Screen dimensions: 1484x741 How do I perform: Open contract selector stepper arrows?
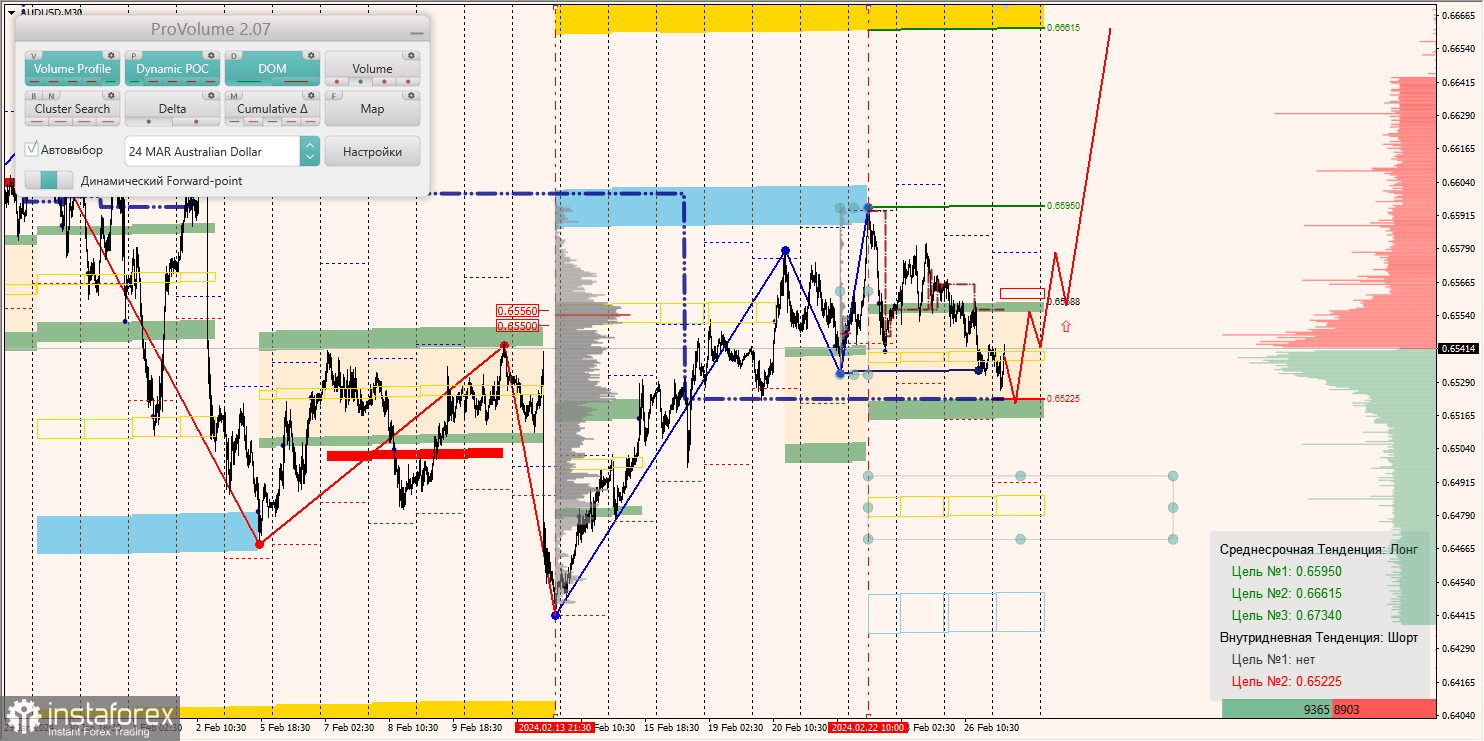click(309, 151)
